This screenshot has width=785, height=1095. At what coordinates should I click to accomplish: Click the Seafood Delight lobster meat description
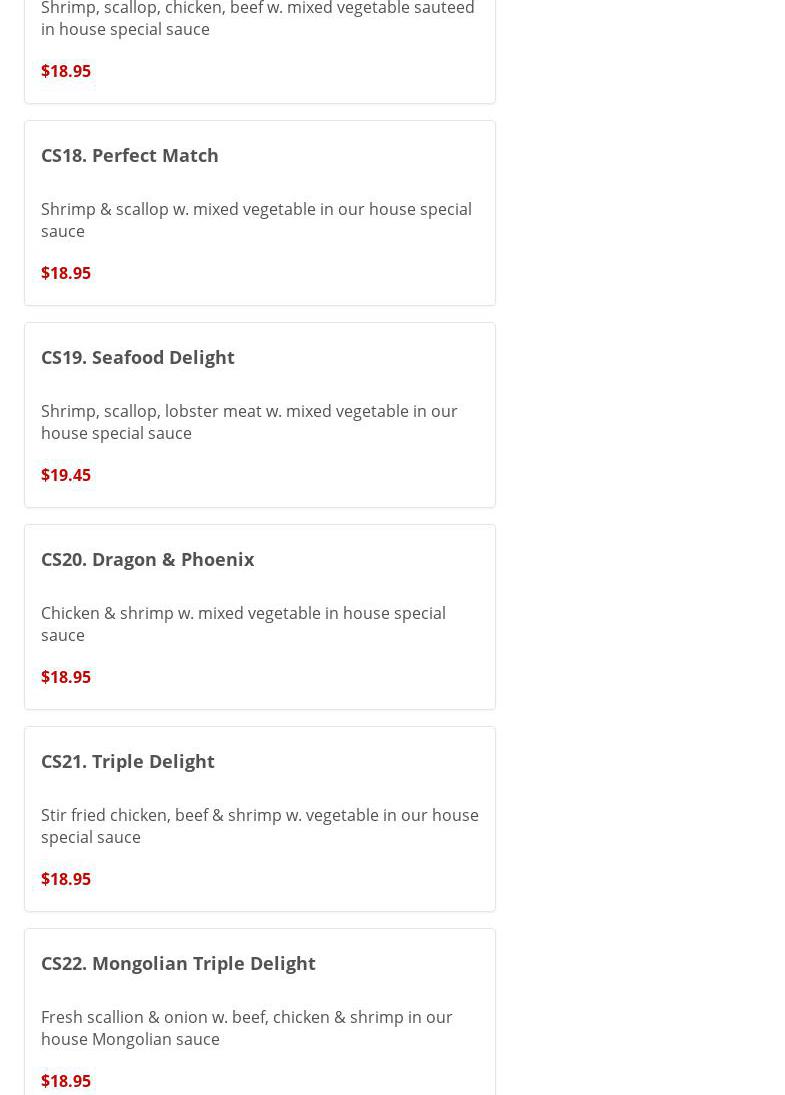249,422
